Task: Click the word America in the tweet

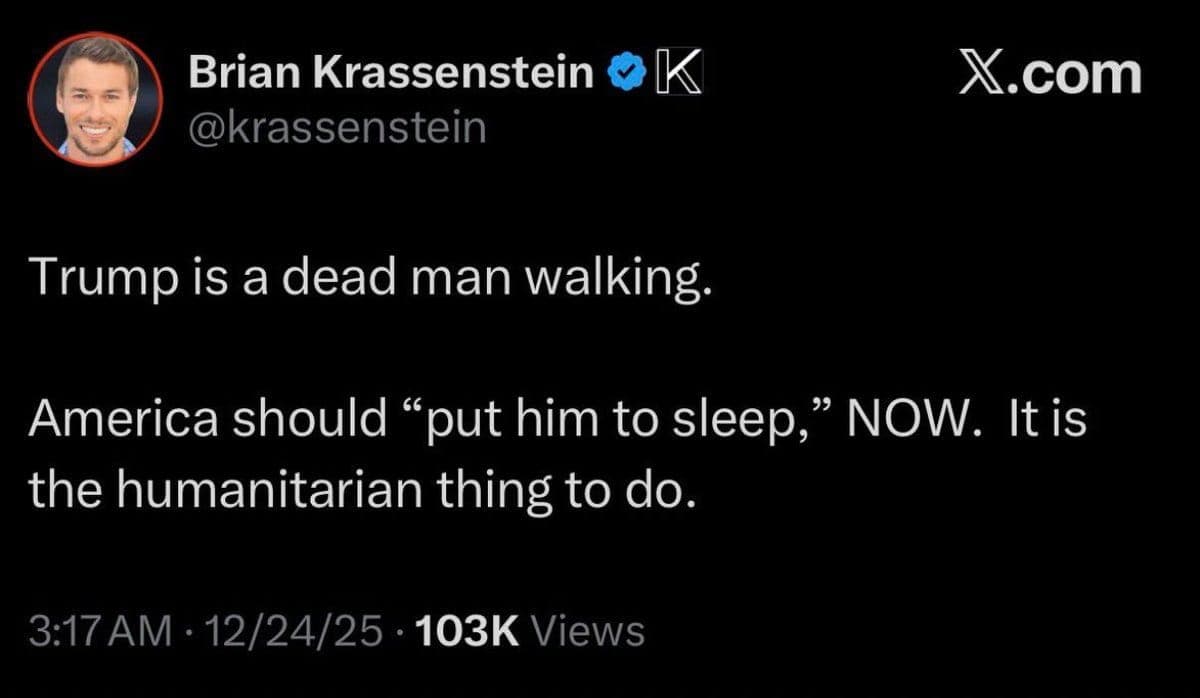Action: [x=124, y=420]
